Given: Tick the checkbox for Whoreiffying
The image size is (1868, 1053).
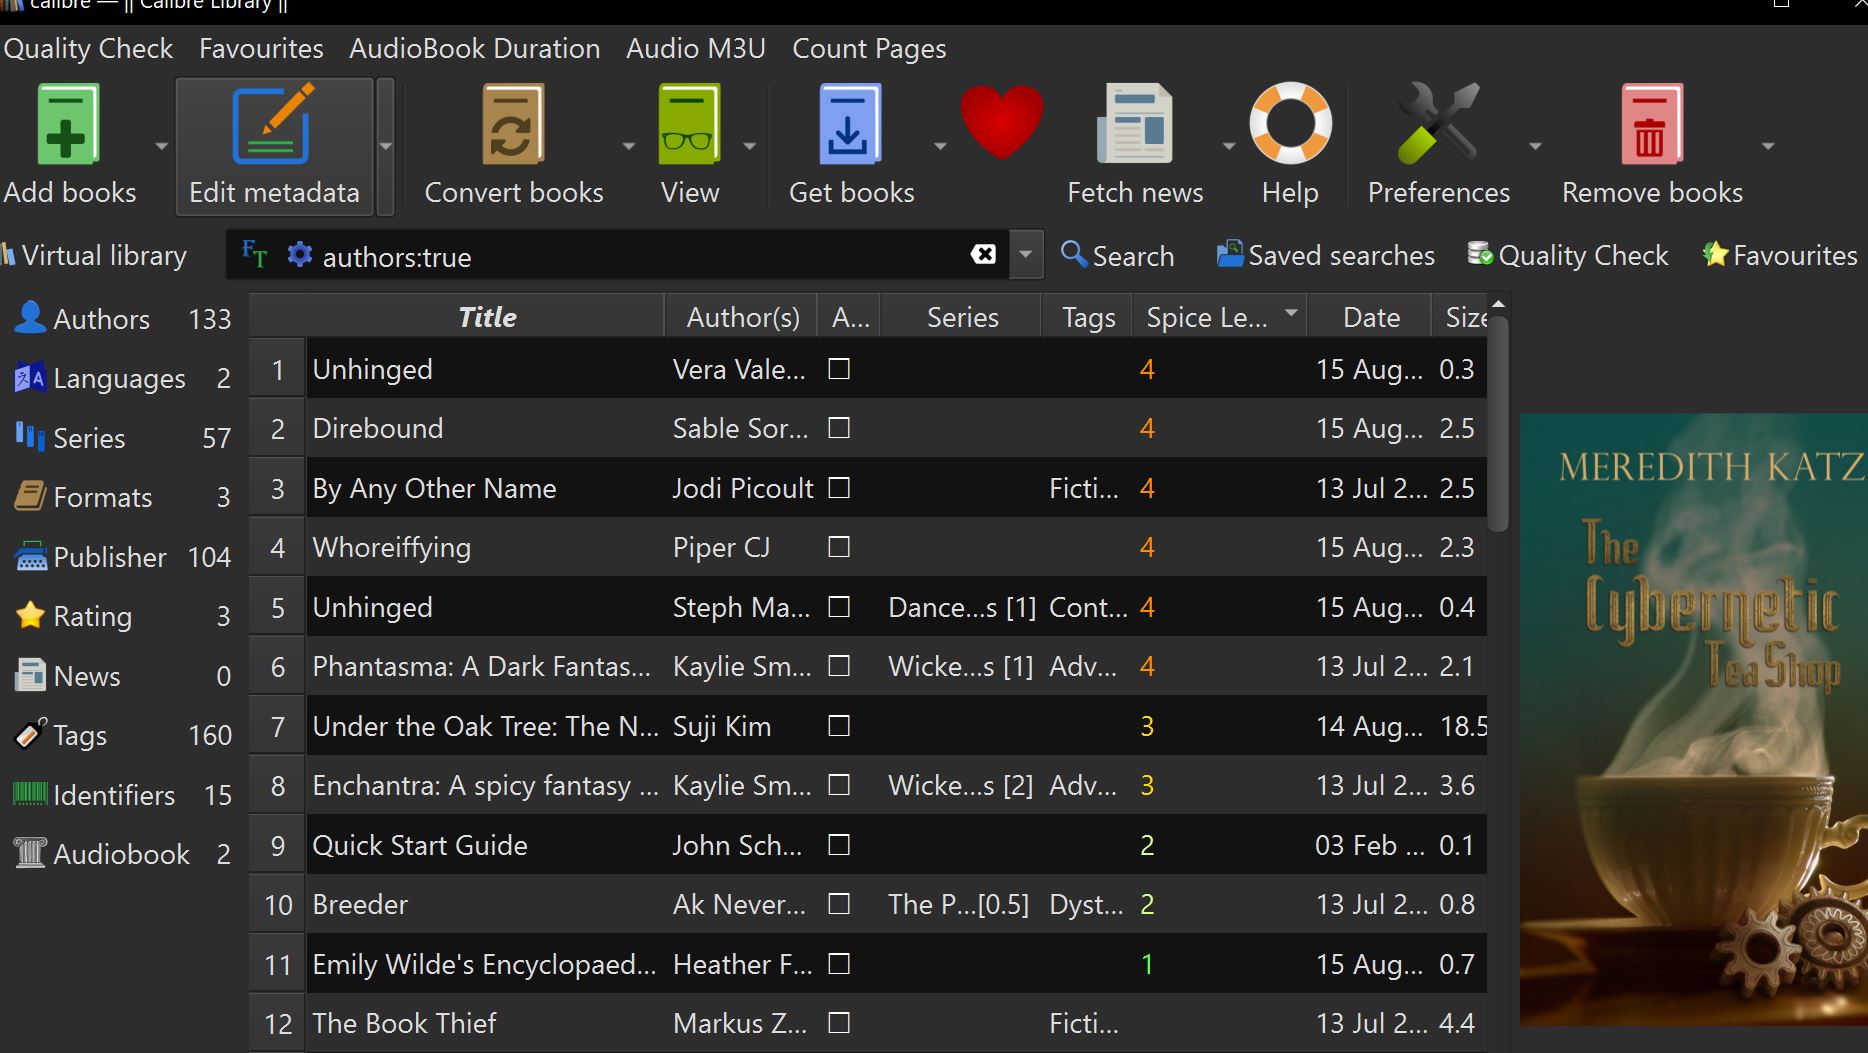Looking at the screenshot, I should pyautogui.click(x=839, y=547).
